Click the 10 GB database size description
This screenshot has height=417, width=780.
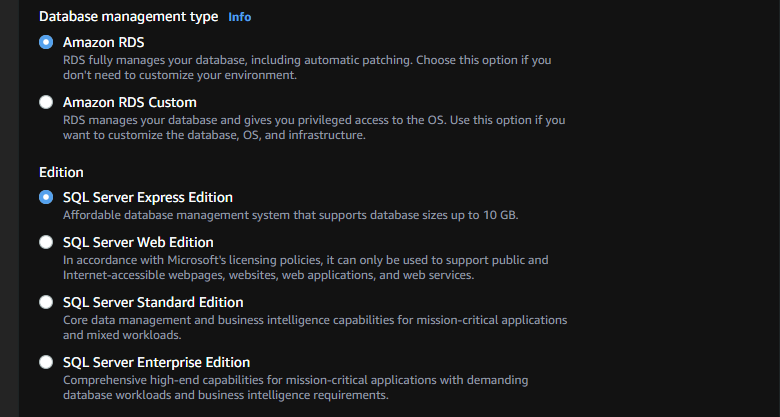pos(290,215)
